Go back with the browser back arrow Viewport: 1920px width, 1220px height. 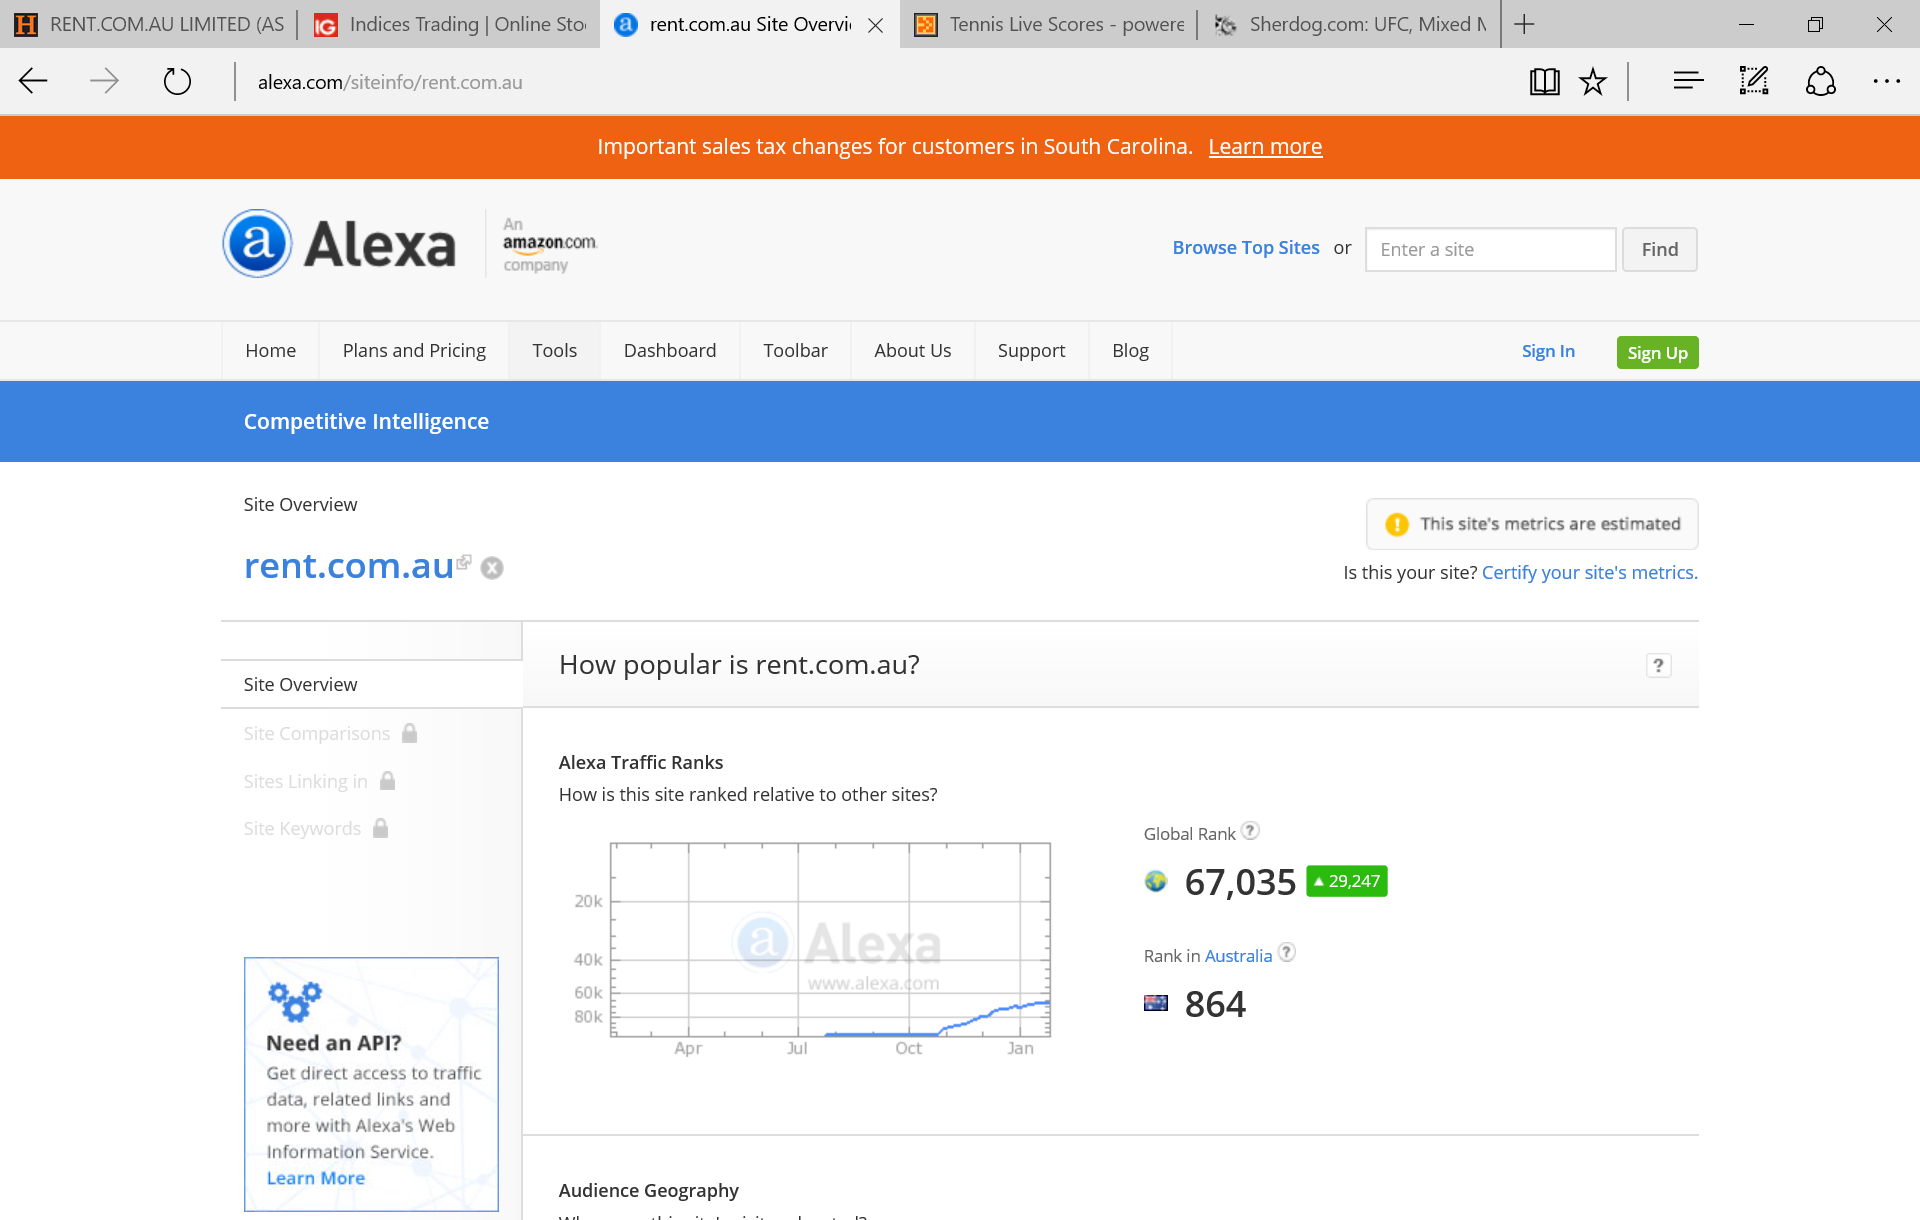(x=33, y=81)
